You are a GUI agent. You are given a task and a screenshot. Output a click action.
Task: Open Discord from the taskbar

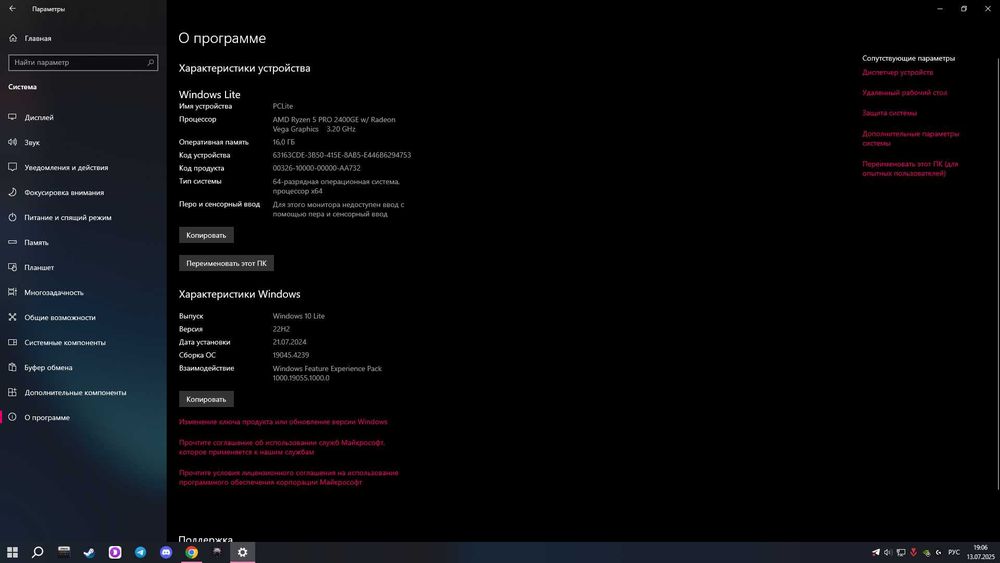coord(166,552)
